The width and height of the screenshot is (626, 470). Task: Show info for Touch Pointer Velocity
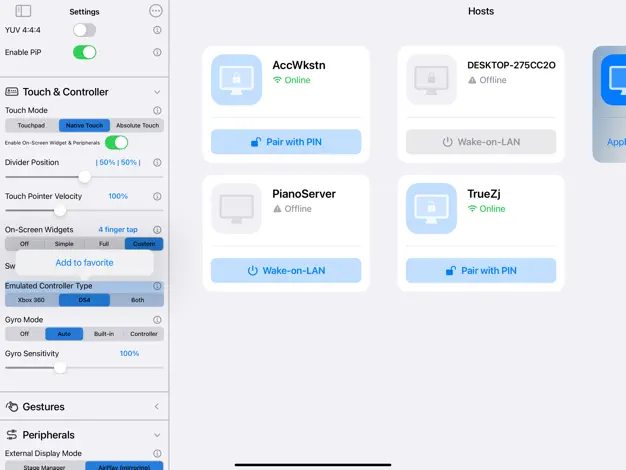coord(157,196)
